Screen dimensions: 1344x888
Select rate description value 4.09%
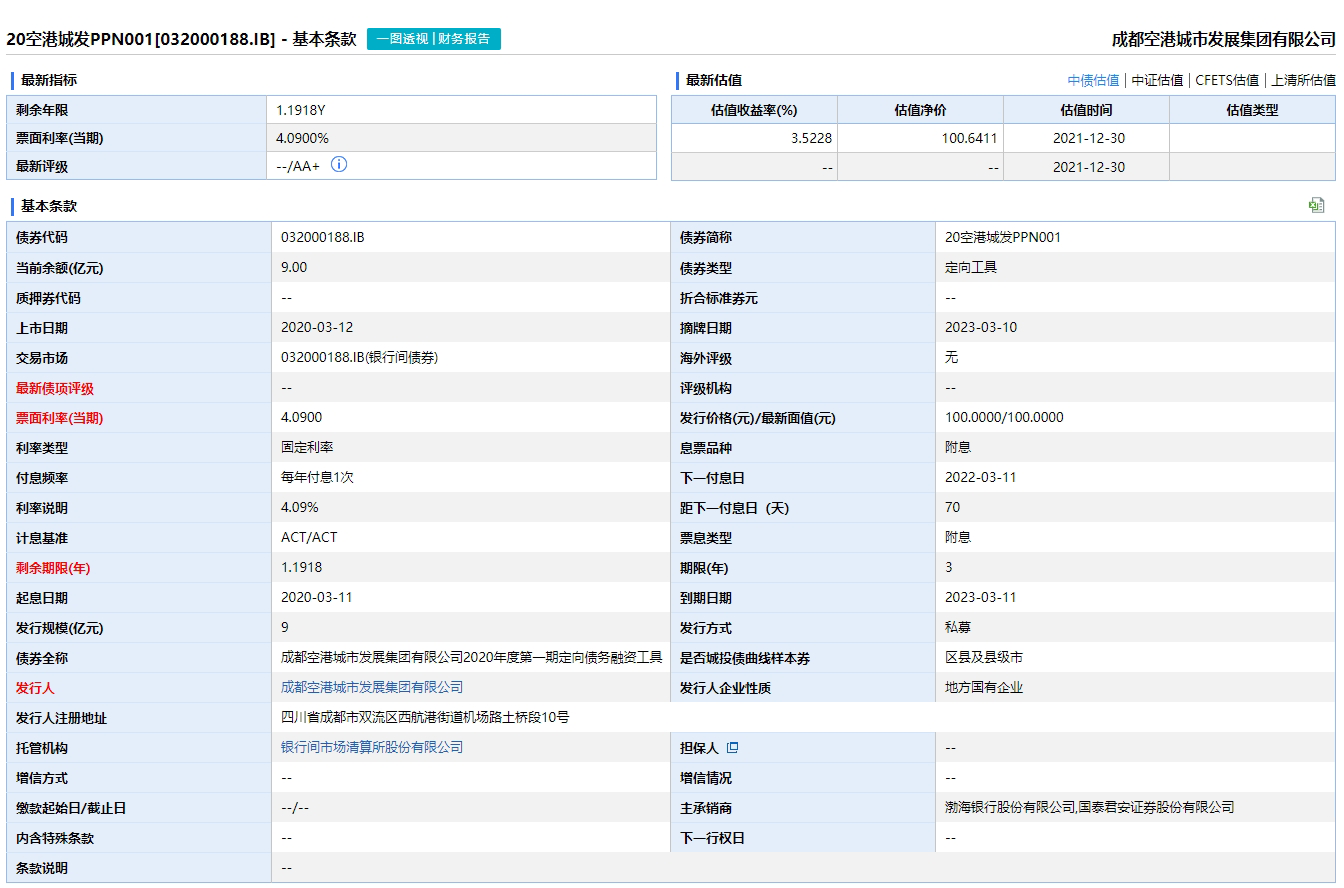(300, 507)
